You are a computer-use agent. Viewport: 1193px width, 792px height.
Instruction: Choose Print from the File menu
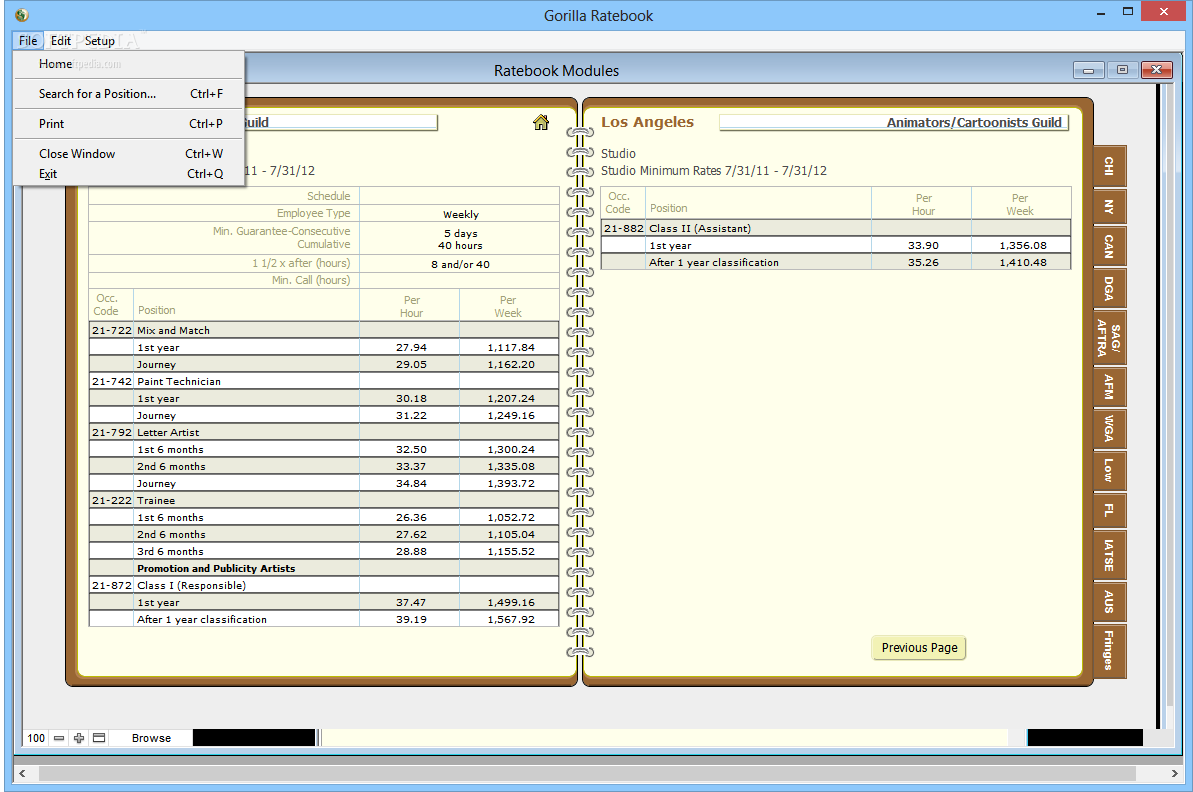129,123
